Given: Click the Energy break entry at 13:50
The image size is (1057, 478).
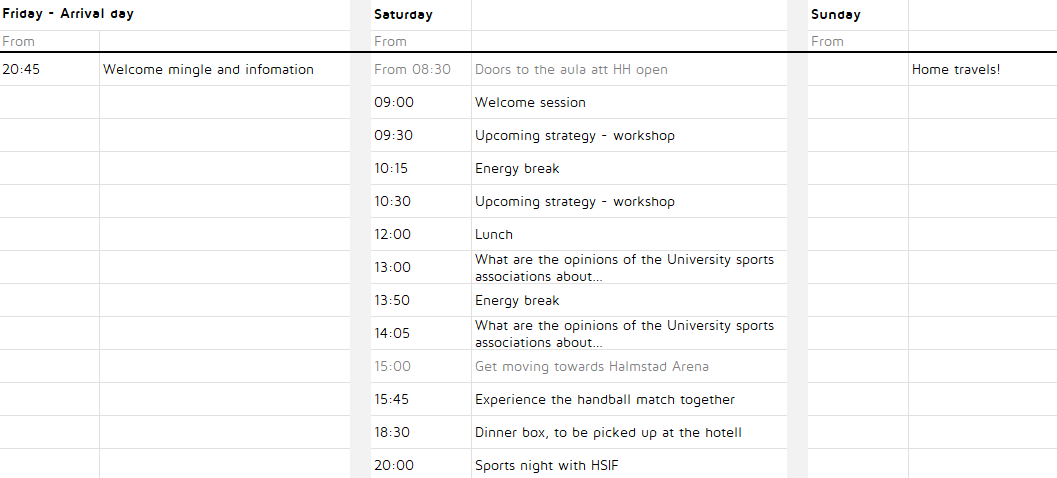Looking at the screenshot, I should 517,301.
